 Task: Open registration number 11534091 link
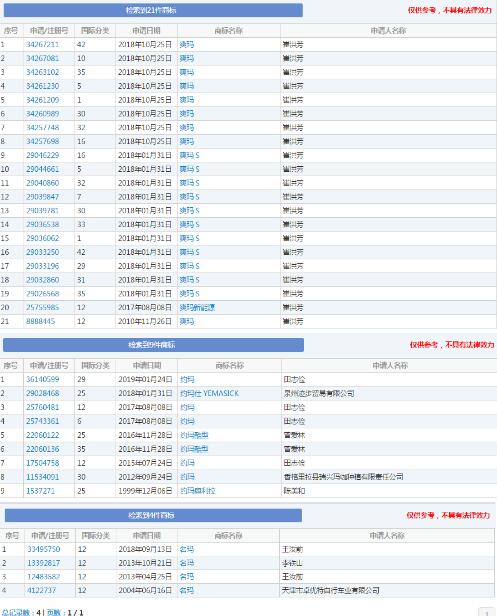(42, 477)
